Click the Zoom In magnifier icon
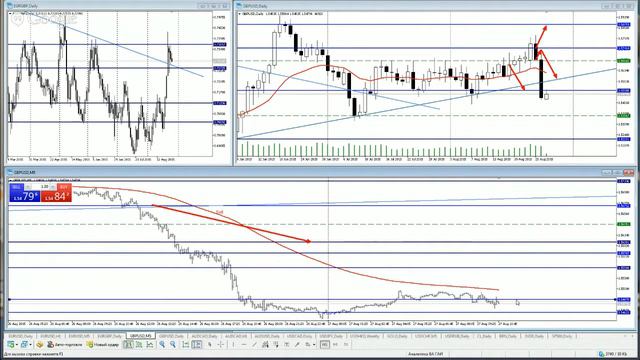The width and height of the screenshot is (640, 360). click(162, 344)
